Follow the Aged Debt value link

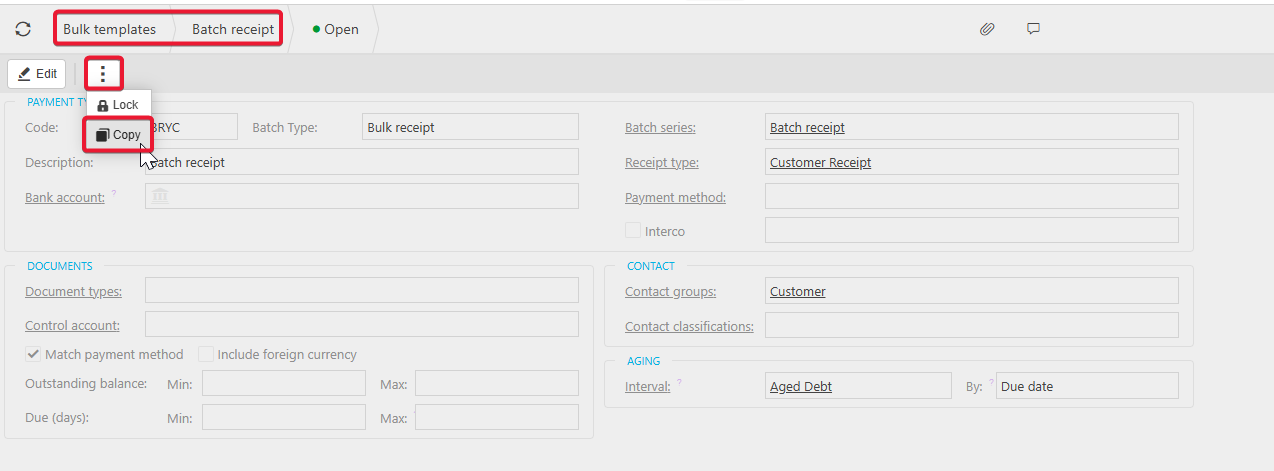[x=801, y=386]
